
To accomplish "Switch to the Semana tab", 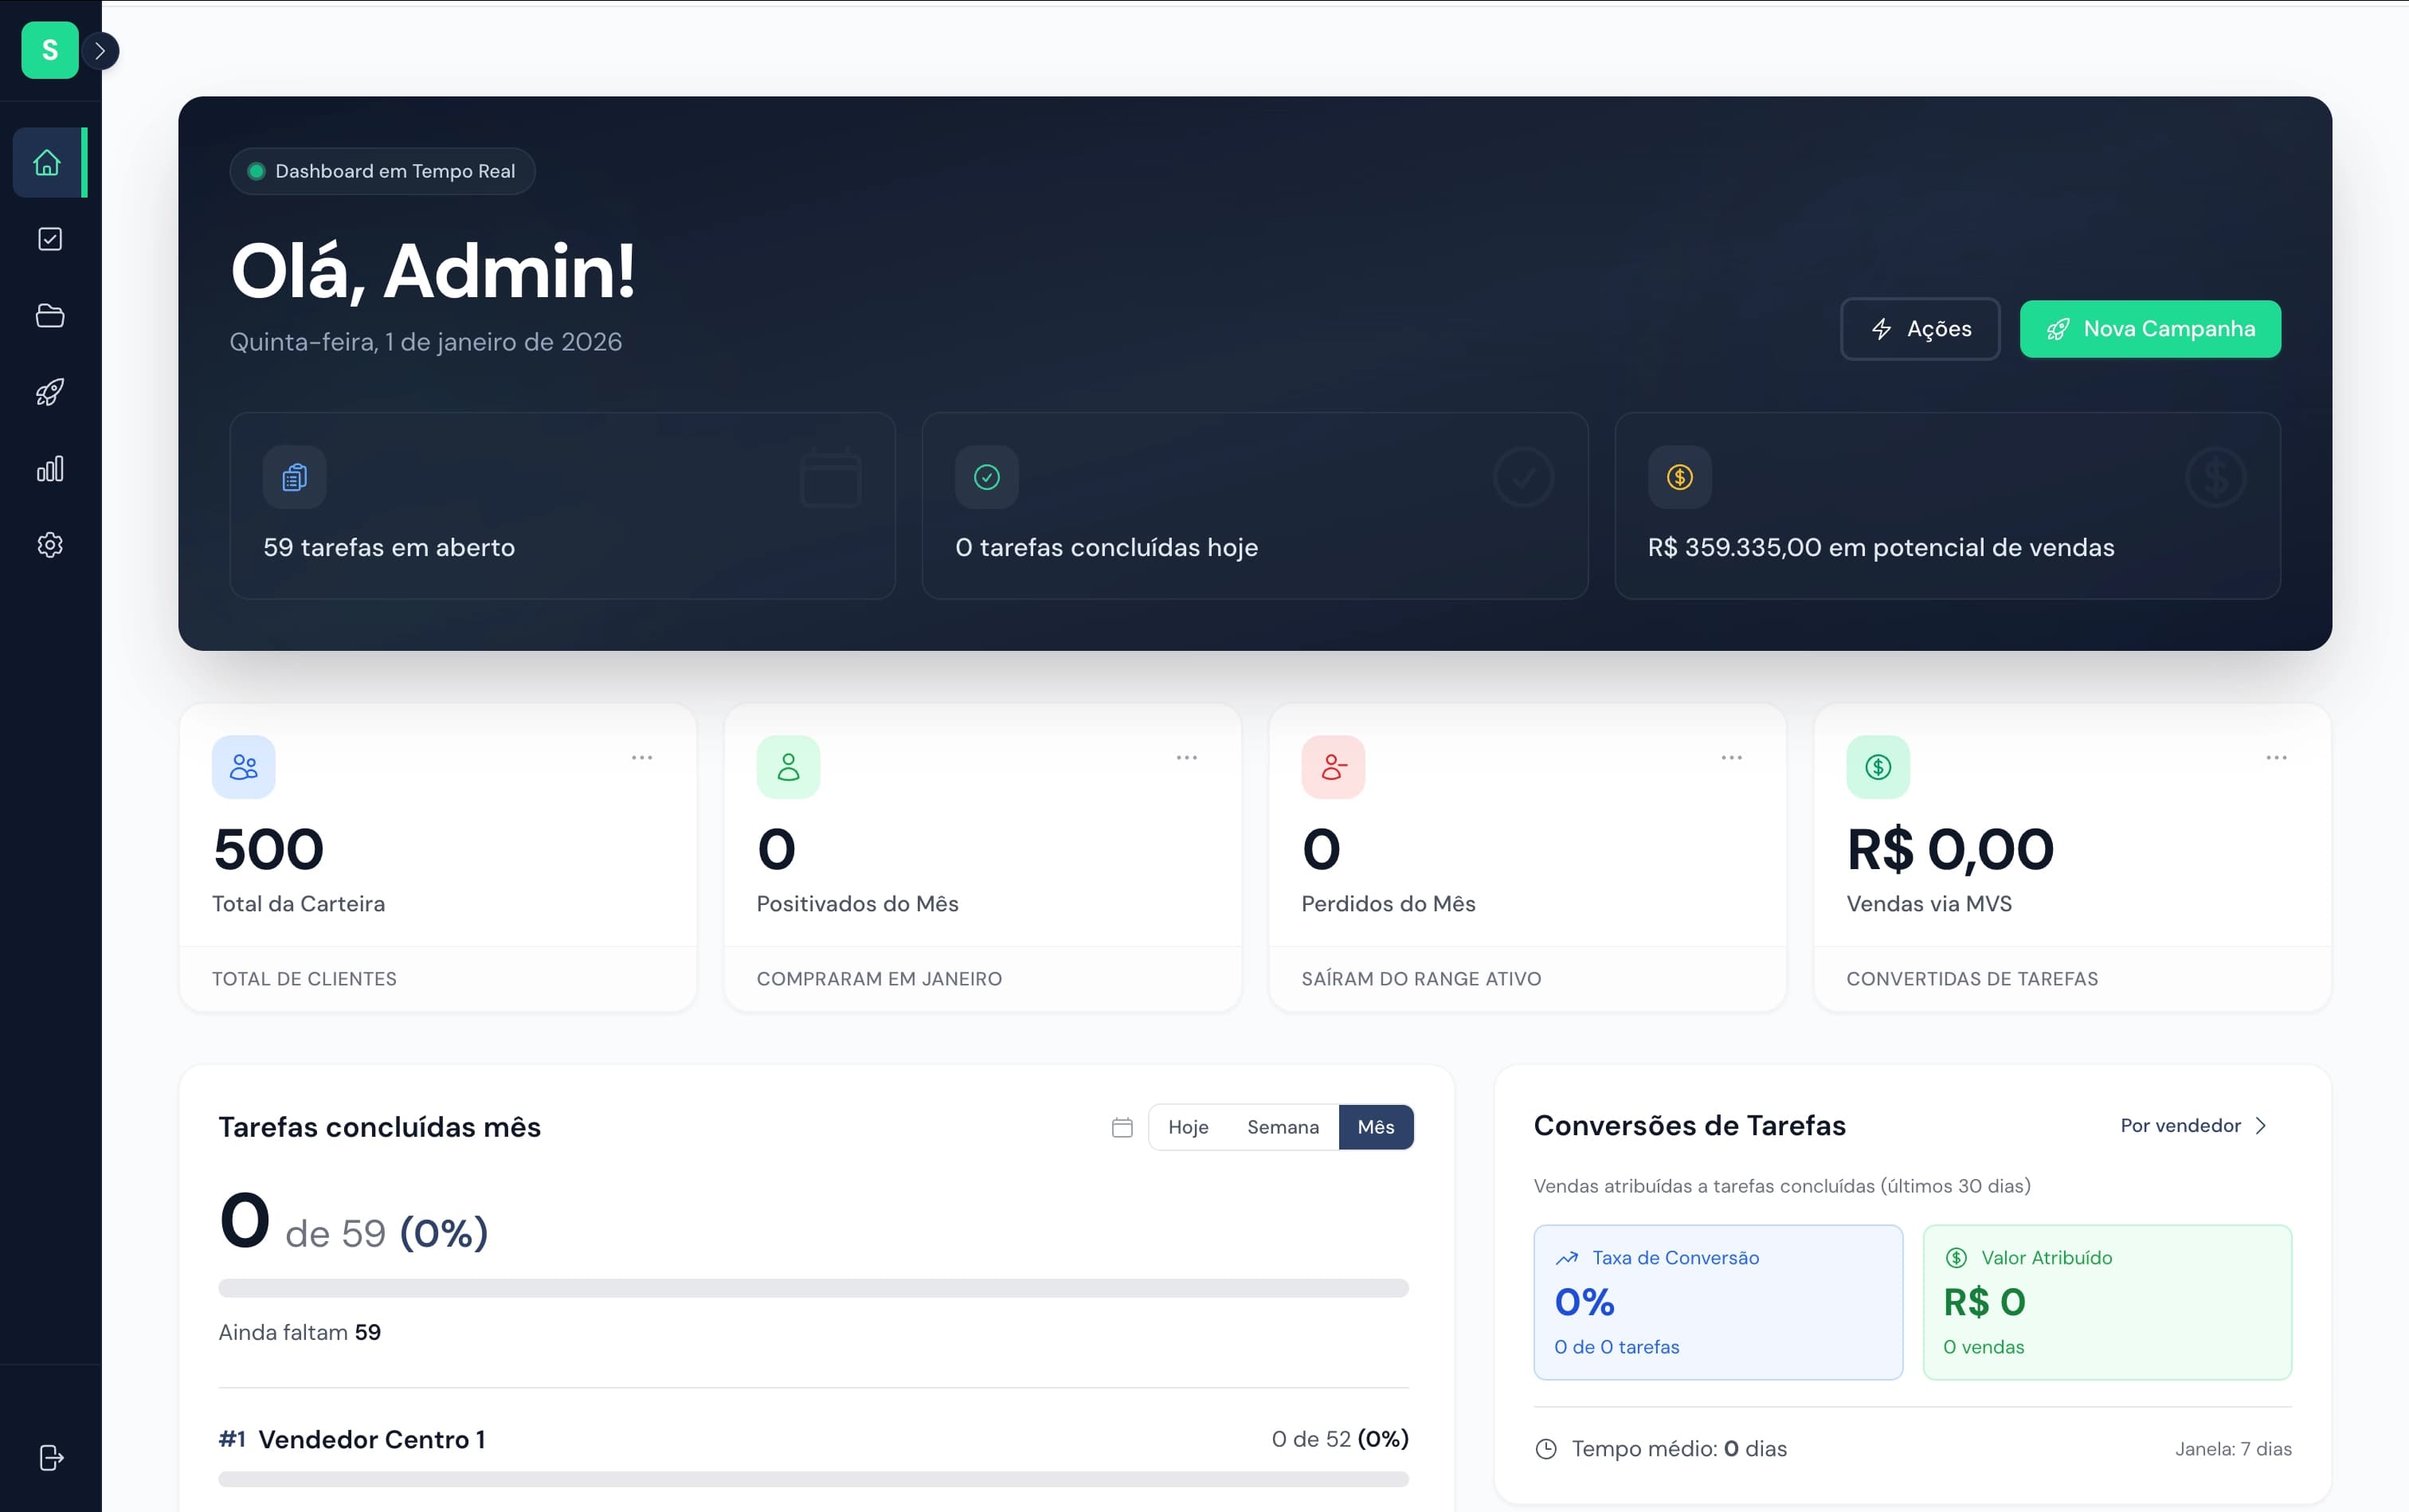I will click(x=1283, y=1126).
